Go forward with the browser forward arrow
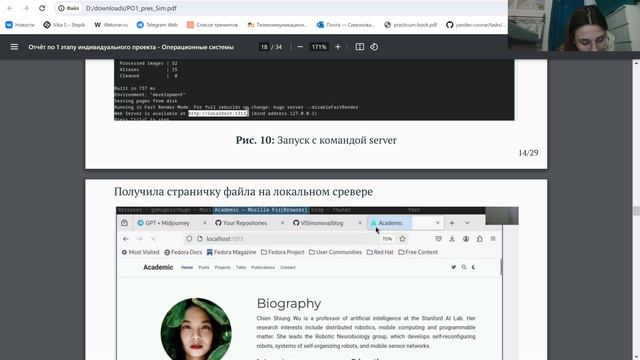640x360 pixels. click(26, 8)
